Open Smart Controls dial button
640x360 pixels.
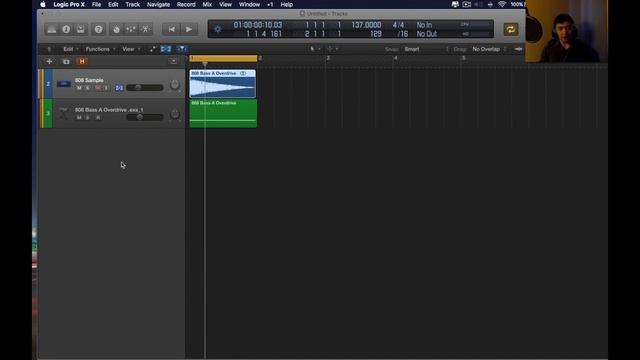pyautogui.click(x=116, y=29)
